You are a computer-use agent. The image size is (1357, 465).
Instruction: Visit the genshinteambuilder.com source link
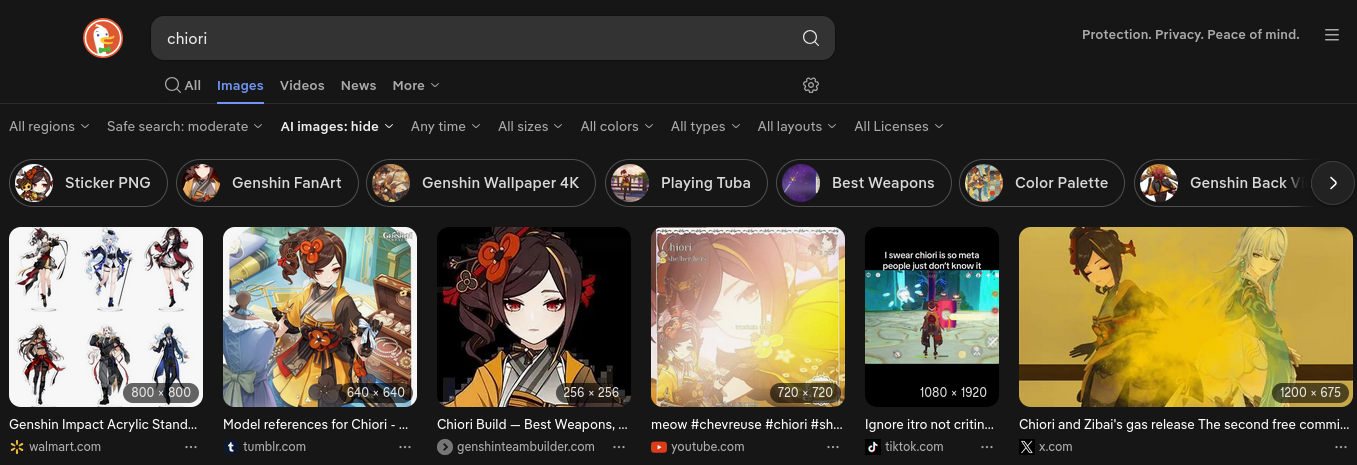tap(526, 447)
